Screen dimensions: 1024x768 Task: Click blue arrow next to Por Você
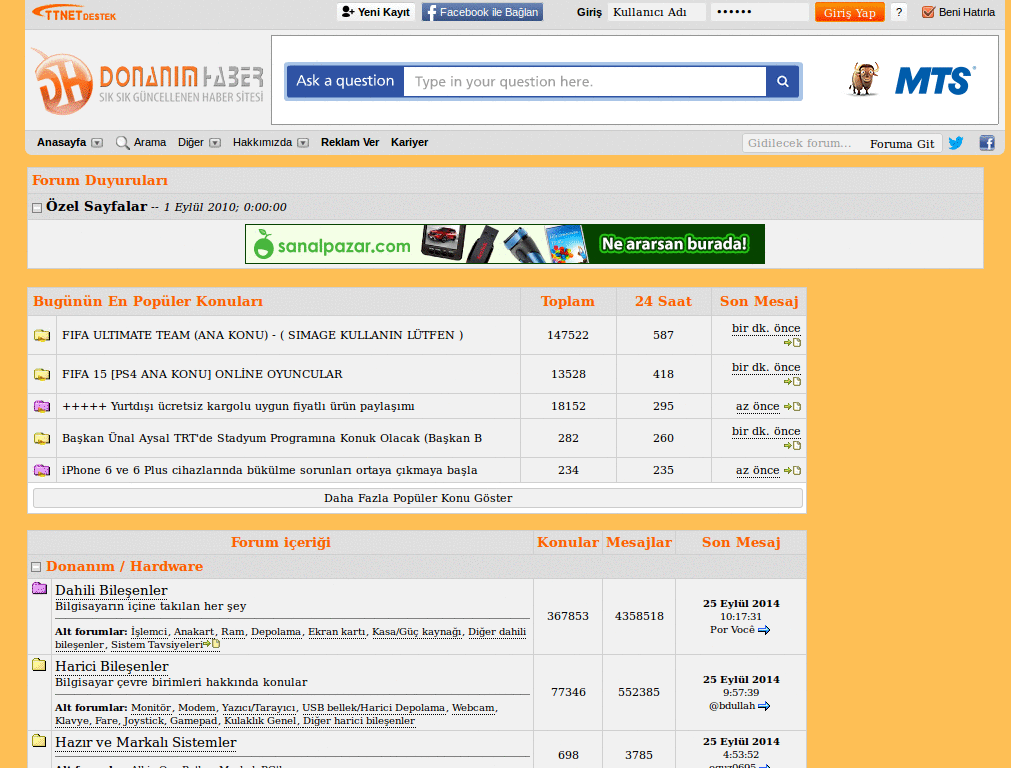click(x=764, y=630)
